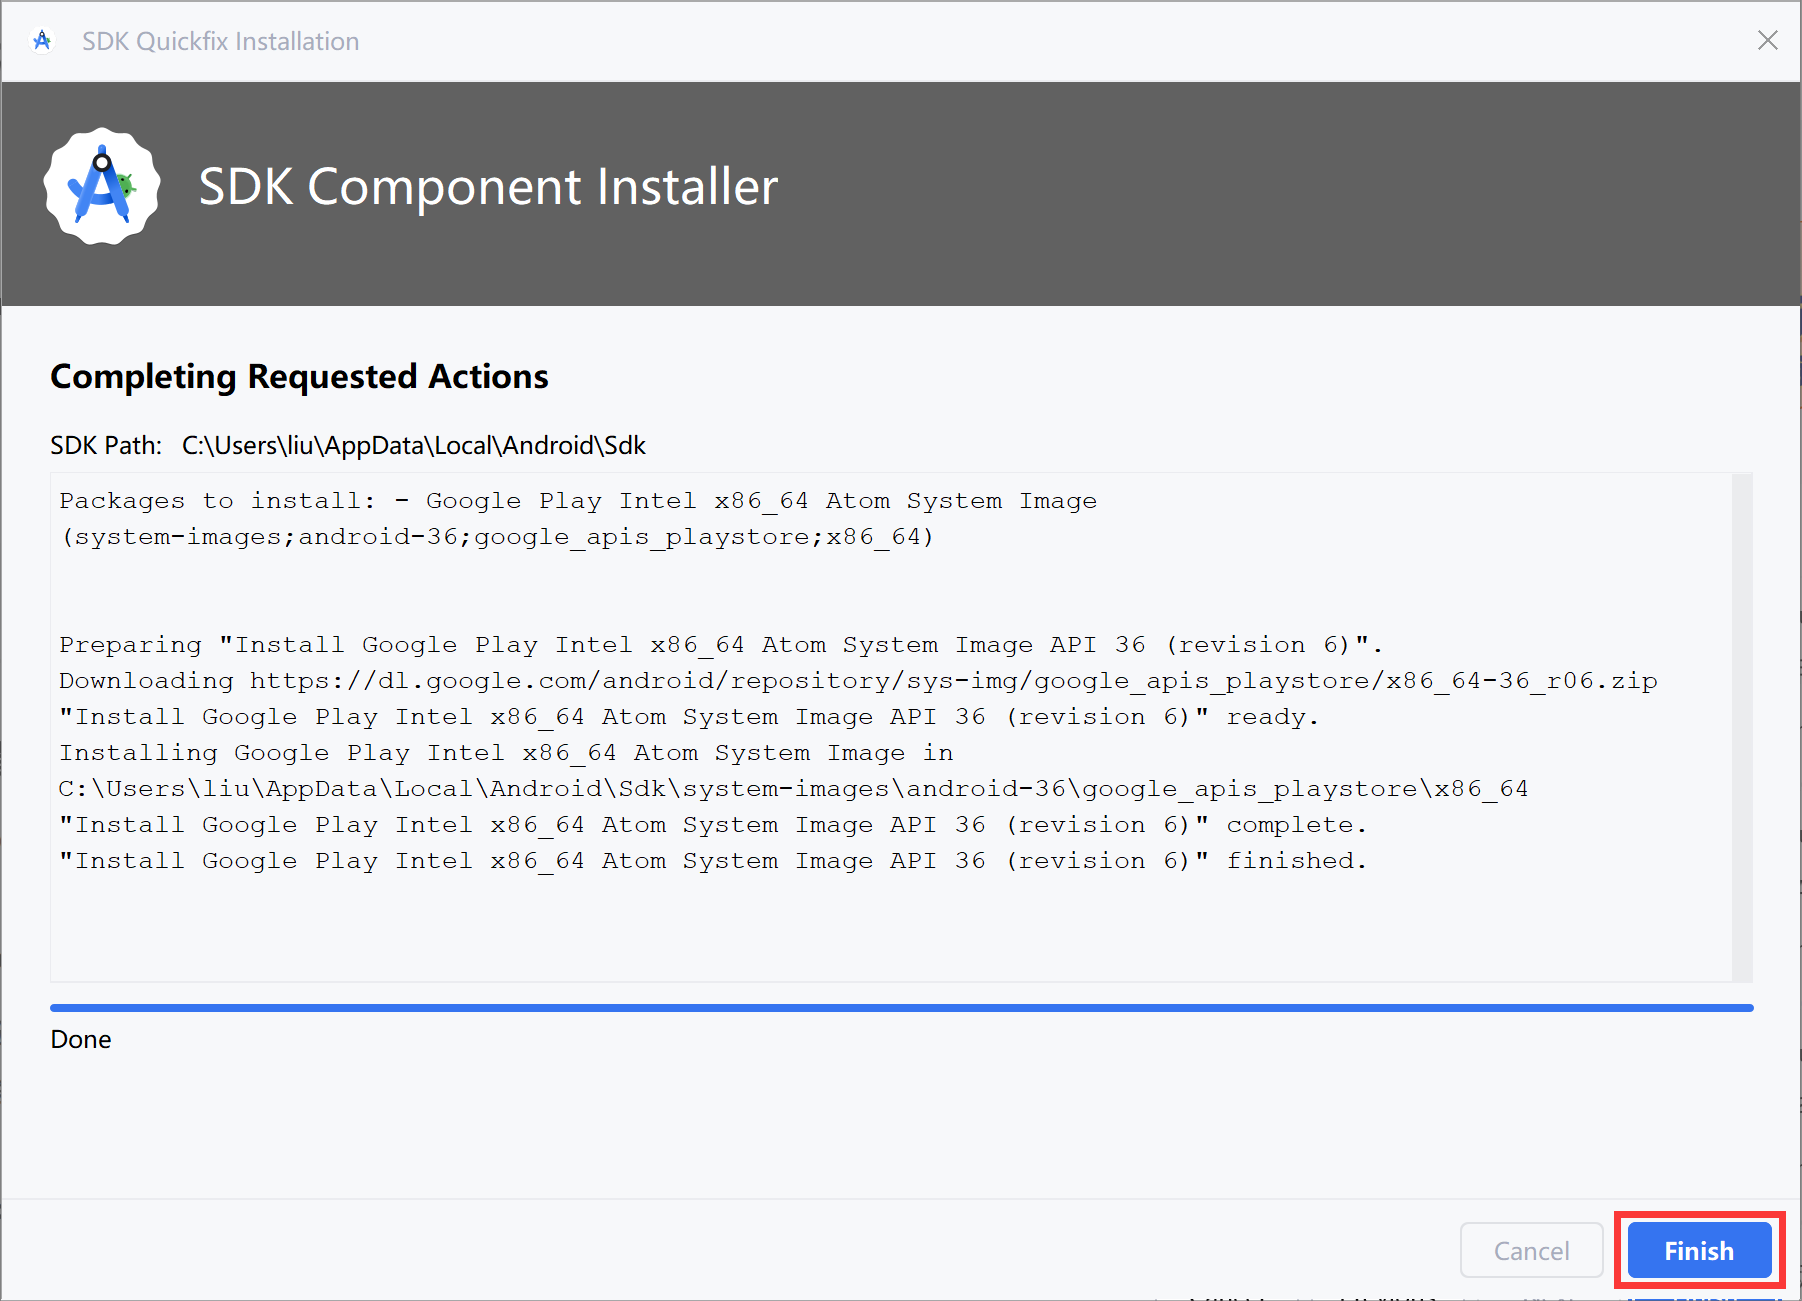Screen dimensions: 1802x1301
Task: Click the "Packages to install" log line
Action: point(577,501)
